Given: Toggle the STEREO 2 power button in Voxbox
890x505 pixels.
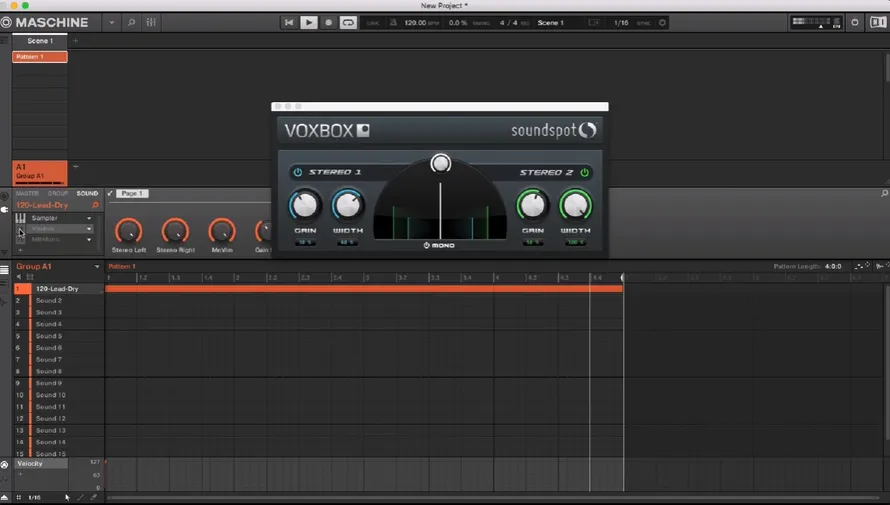Looking at the screenshot, I should [x=584, y=172].
